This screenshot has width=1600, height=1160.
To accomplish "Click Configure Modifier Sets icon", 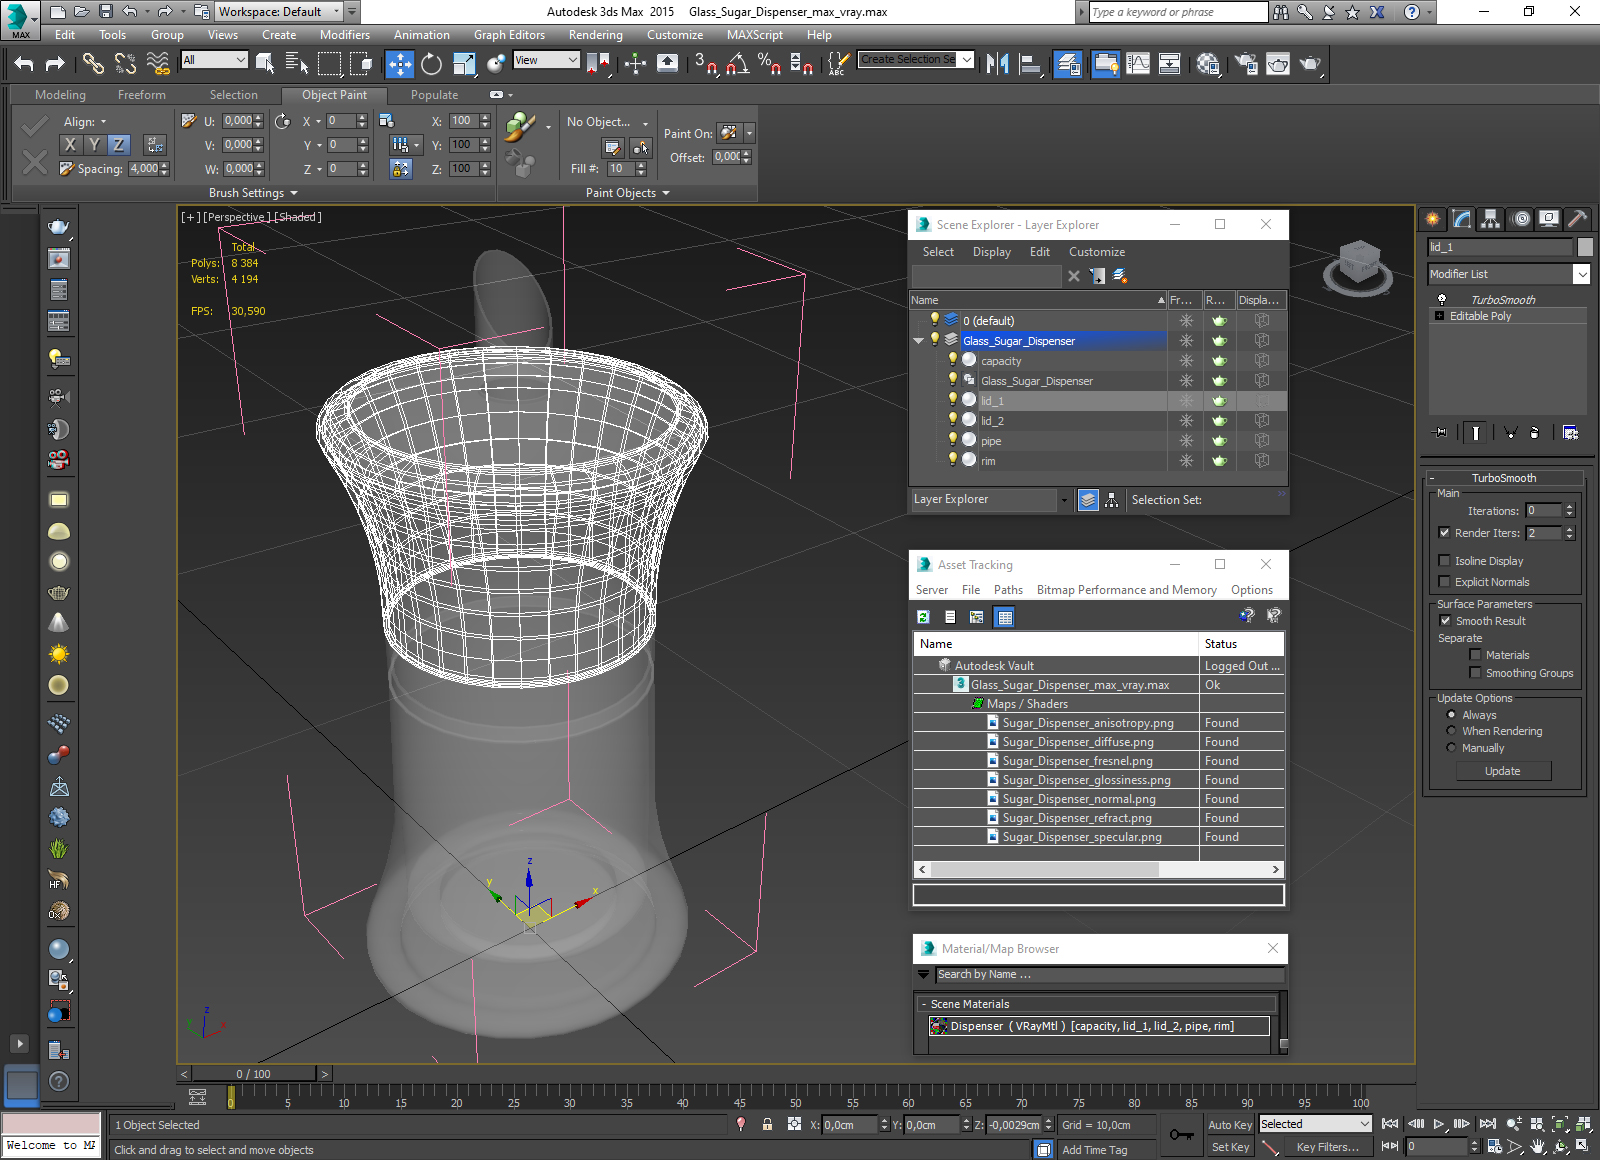I will pyautogui.click(x=1571, y=432).
